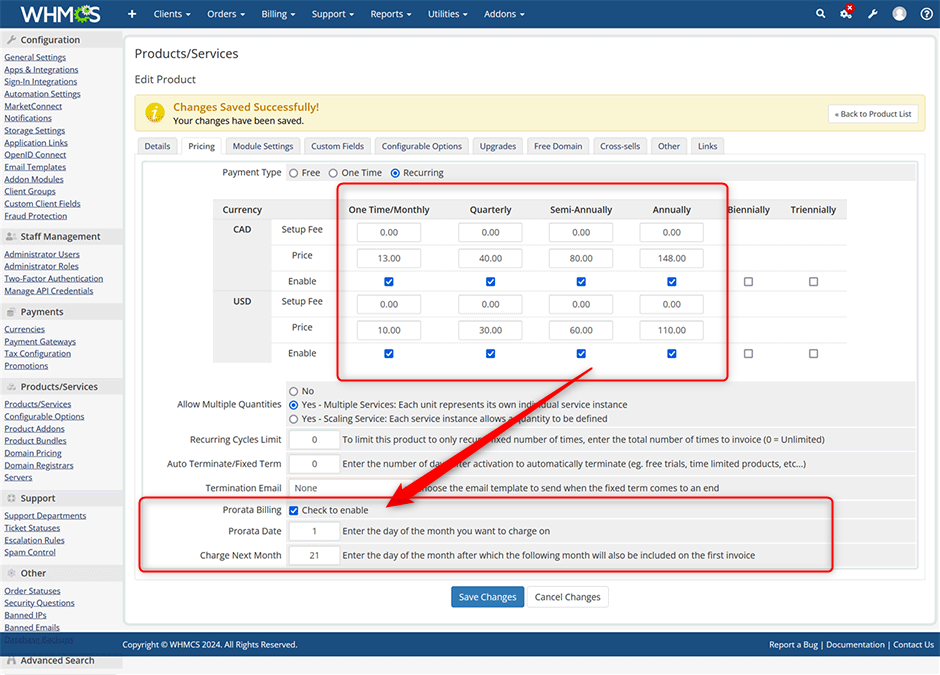Image resolution: width=940 pixels, height=675 pixels.
Task: Open the Configurable Options tab
Action: coord(421,146)
